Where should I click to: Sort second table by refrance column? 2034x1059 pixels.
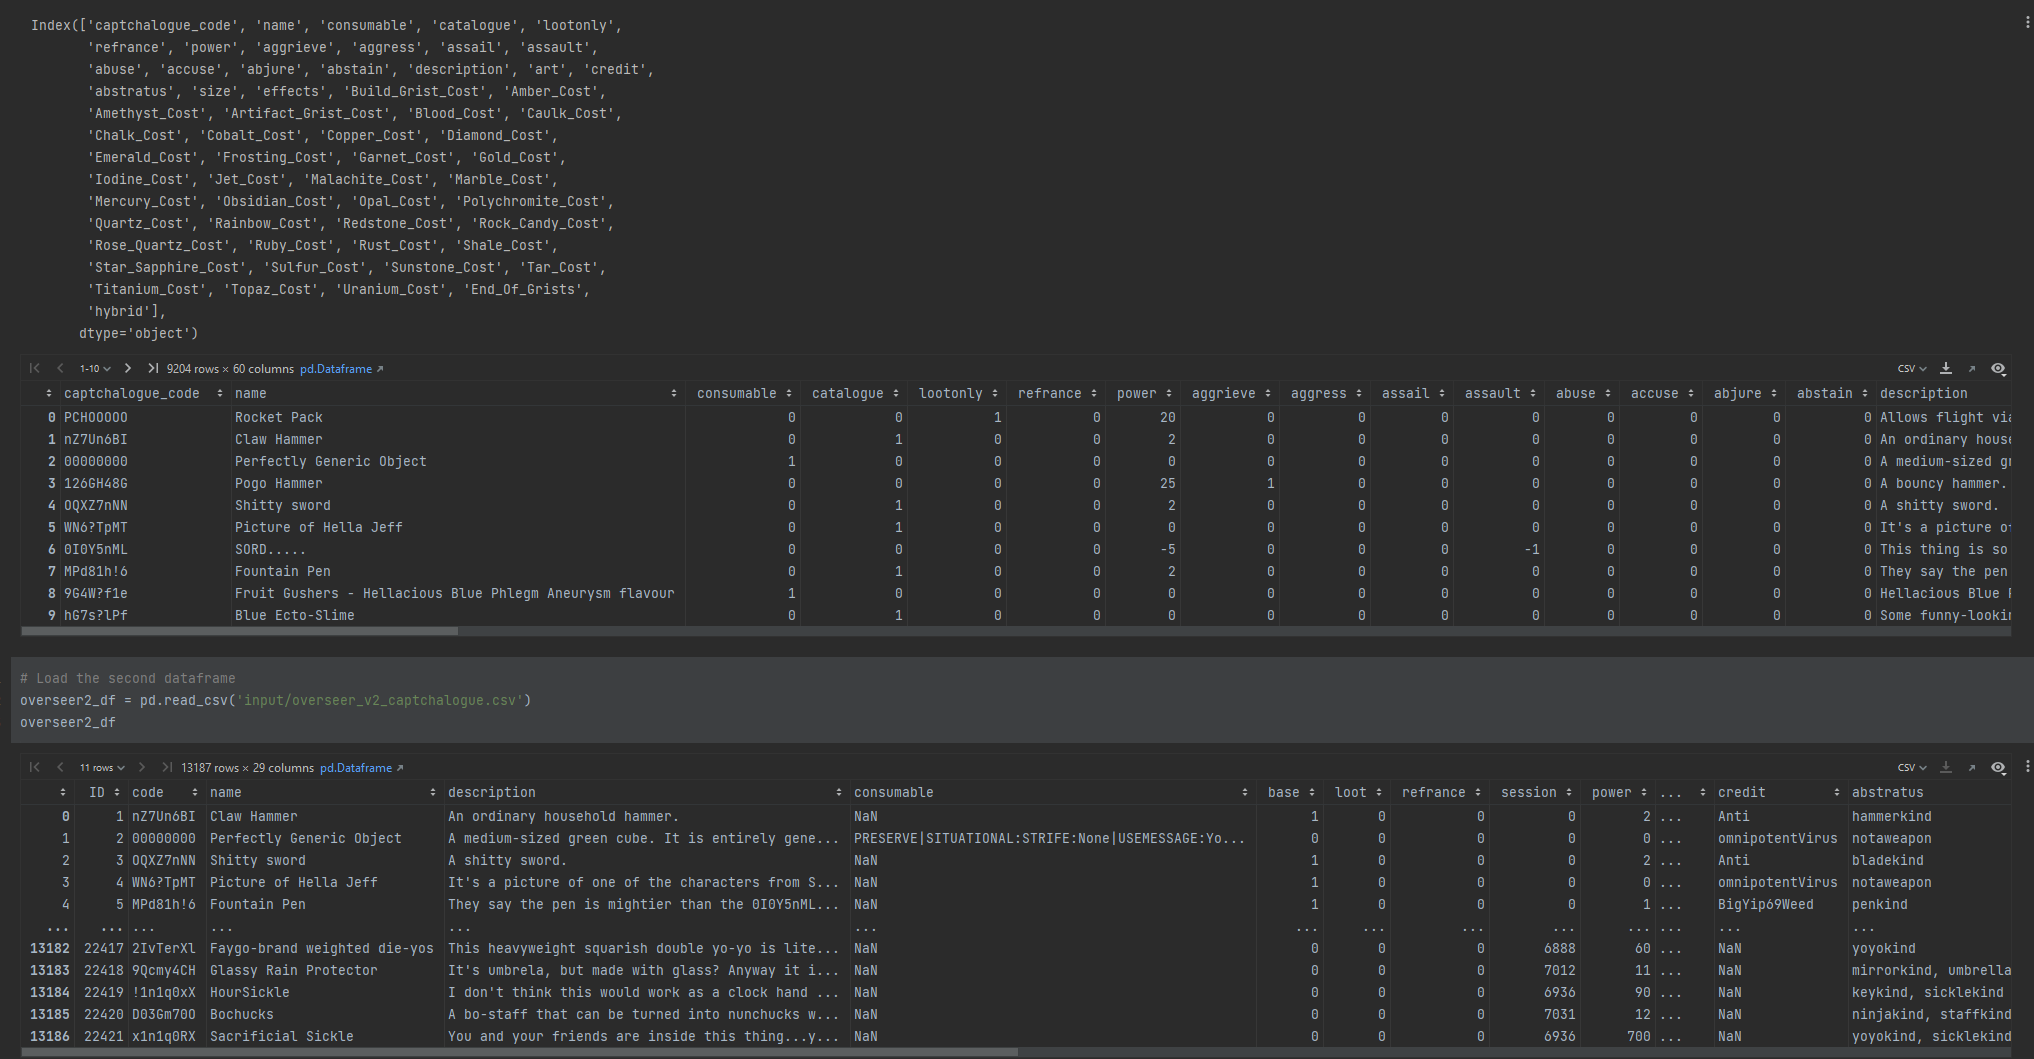click(1478, 793)
